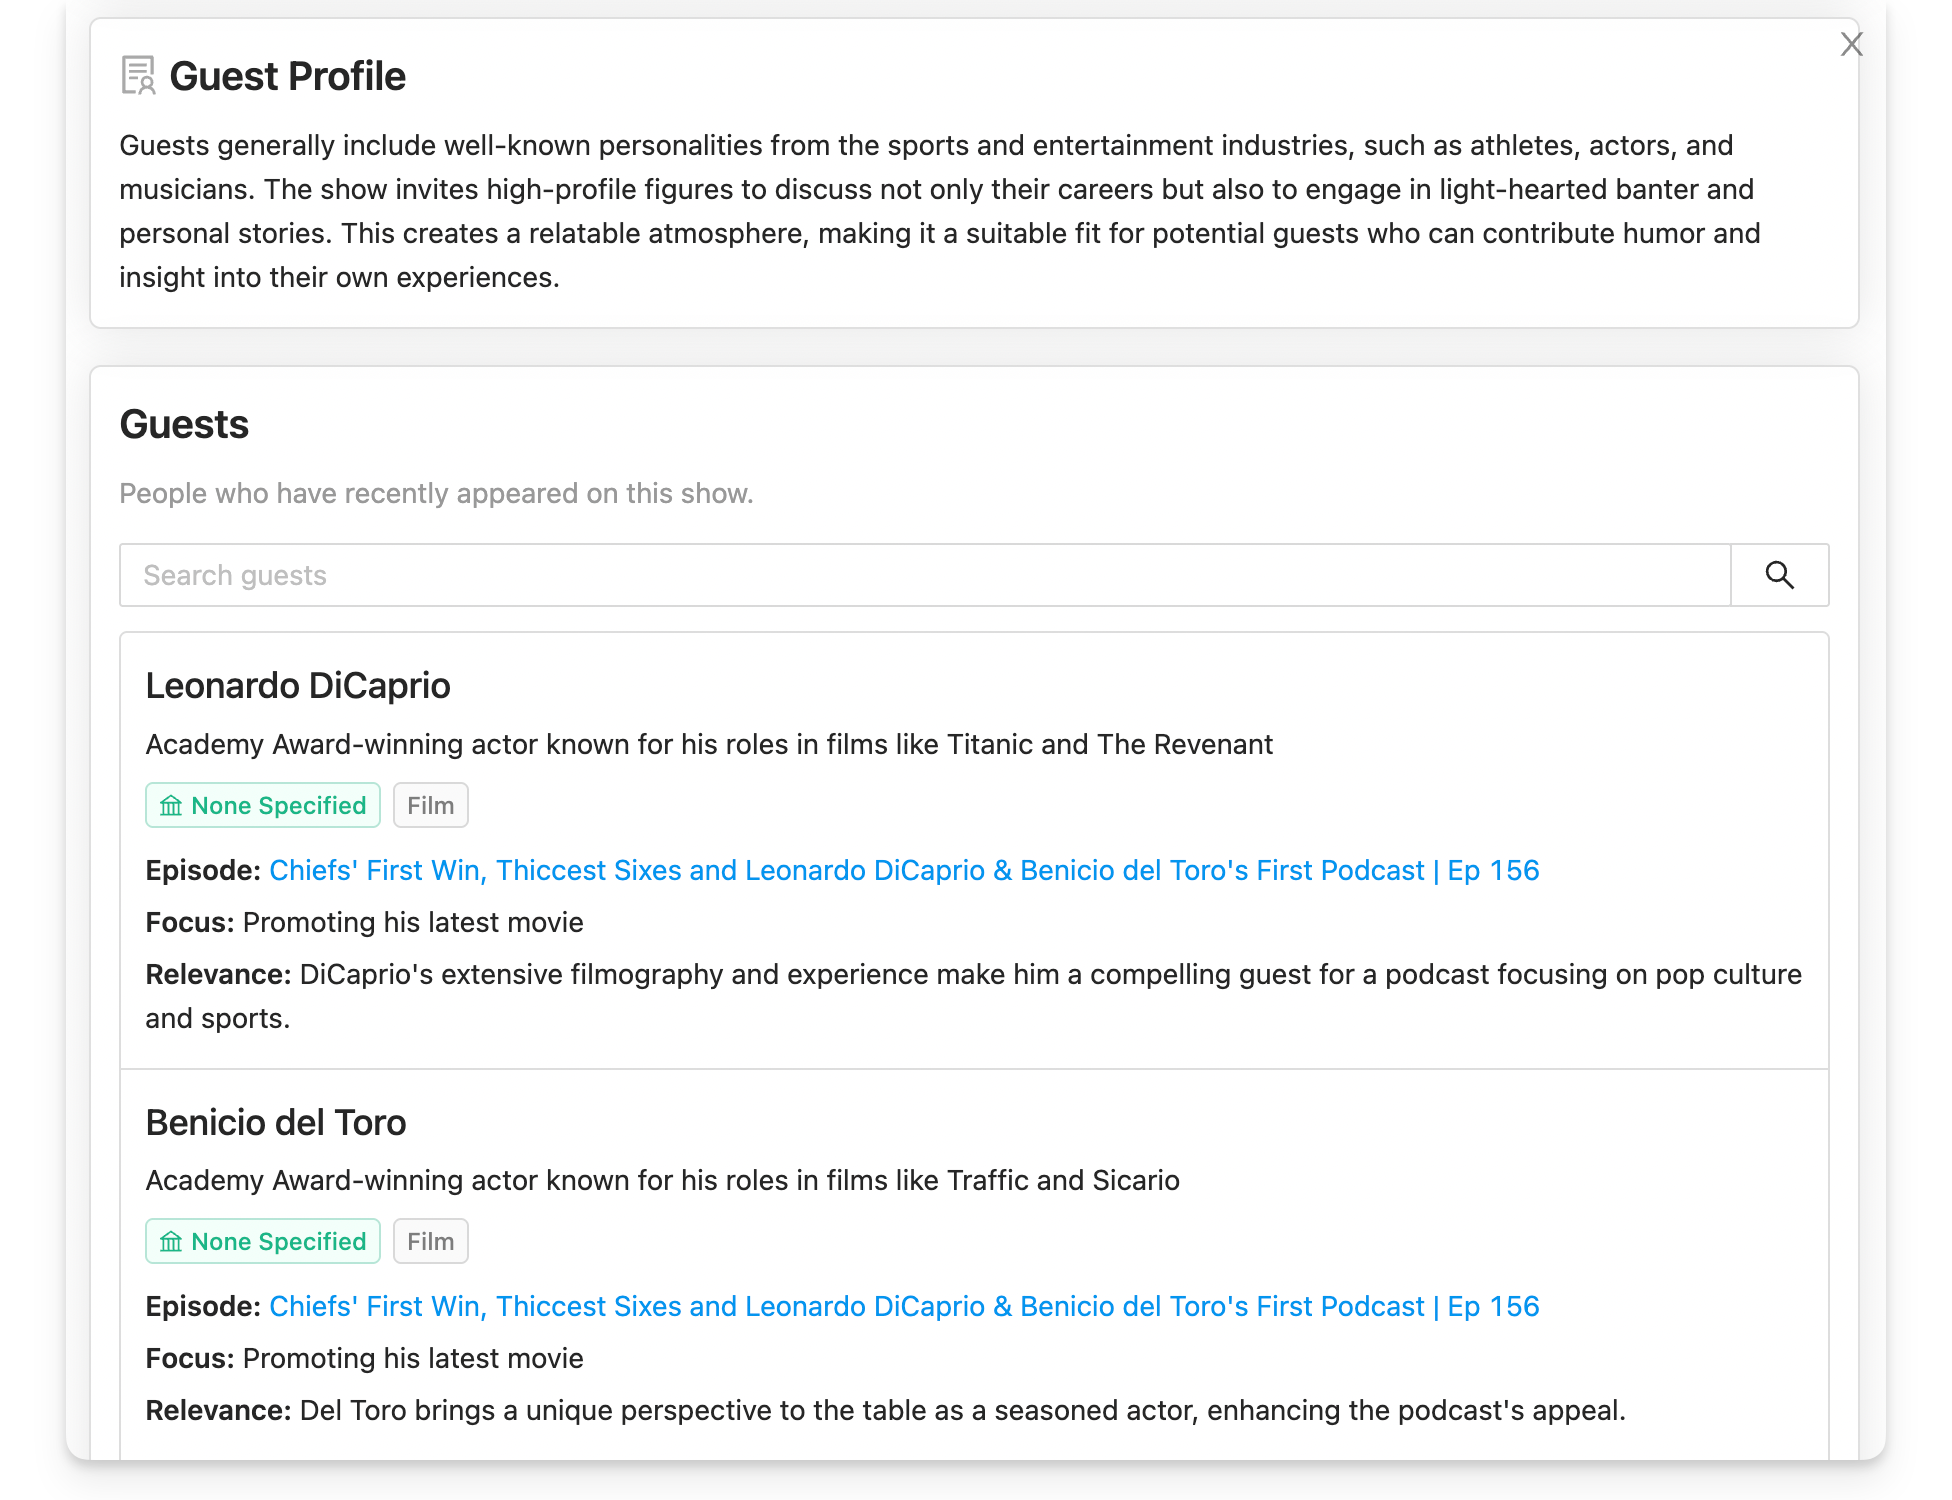Click del Toro's Traffic and Sicario description

662,1180
